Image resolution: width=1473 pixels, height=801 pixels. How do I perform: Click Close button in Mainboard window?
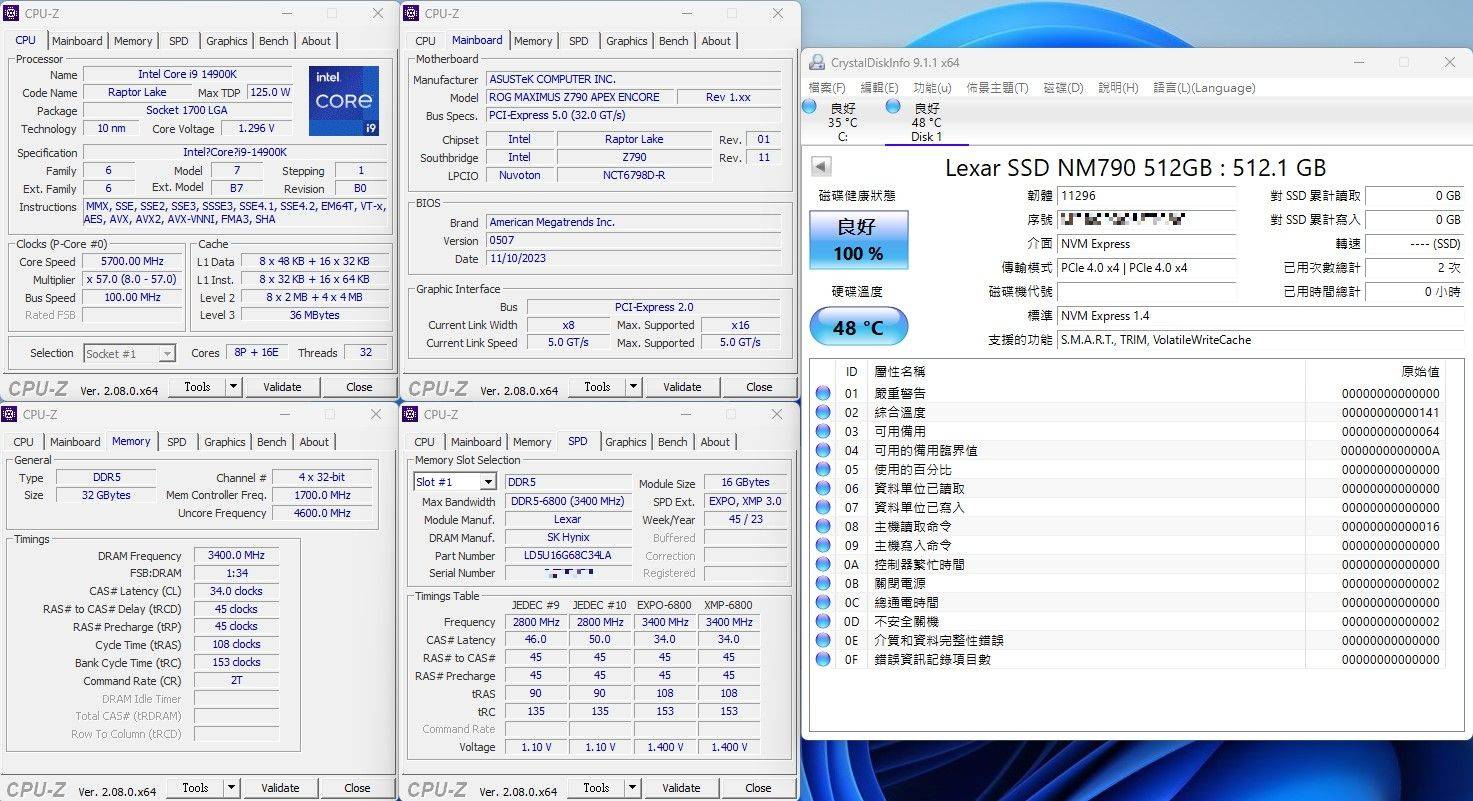(759, 387)
